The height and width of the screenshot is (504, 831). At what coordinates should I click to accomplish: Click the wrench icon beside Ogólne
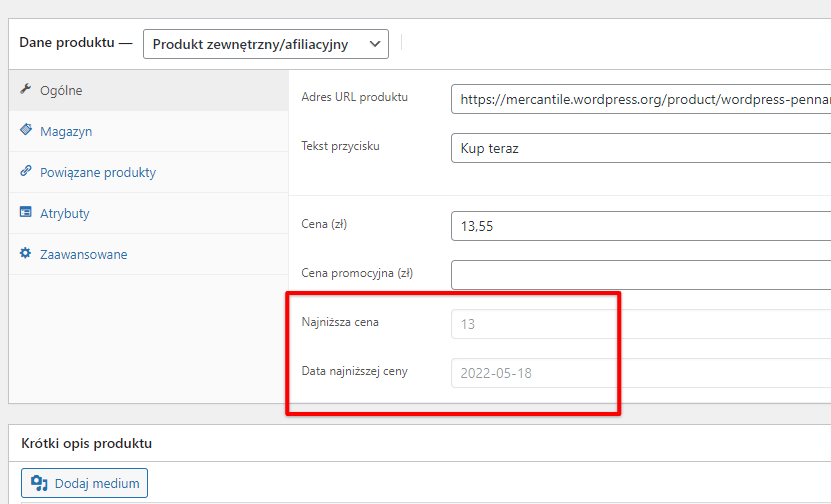25,89
